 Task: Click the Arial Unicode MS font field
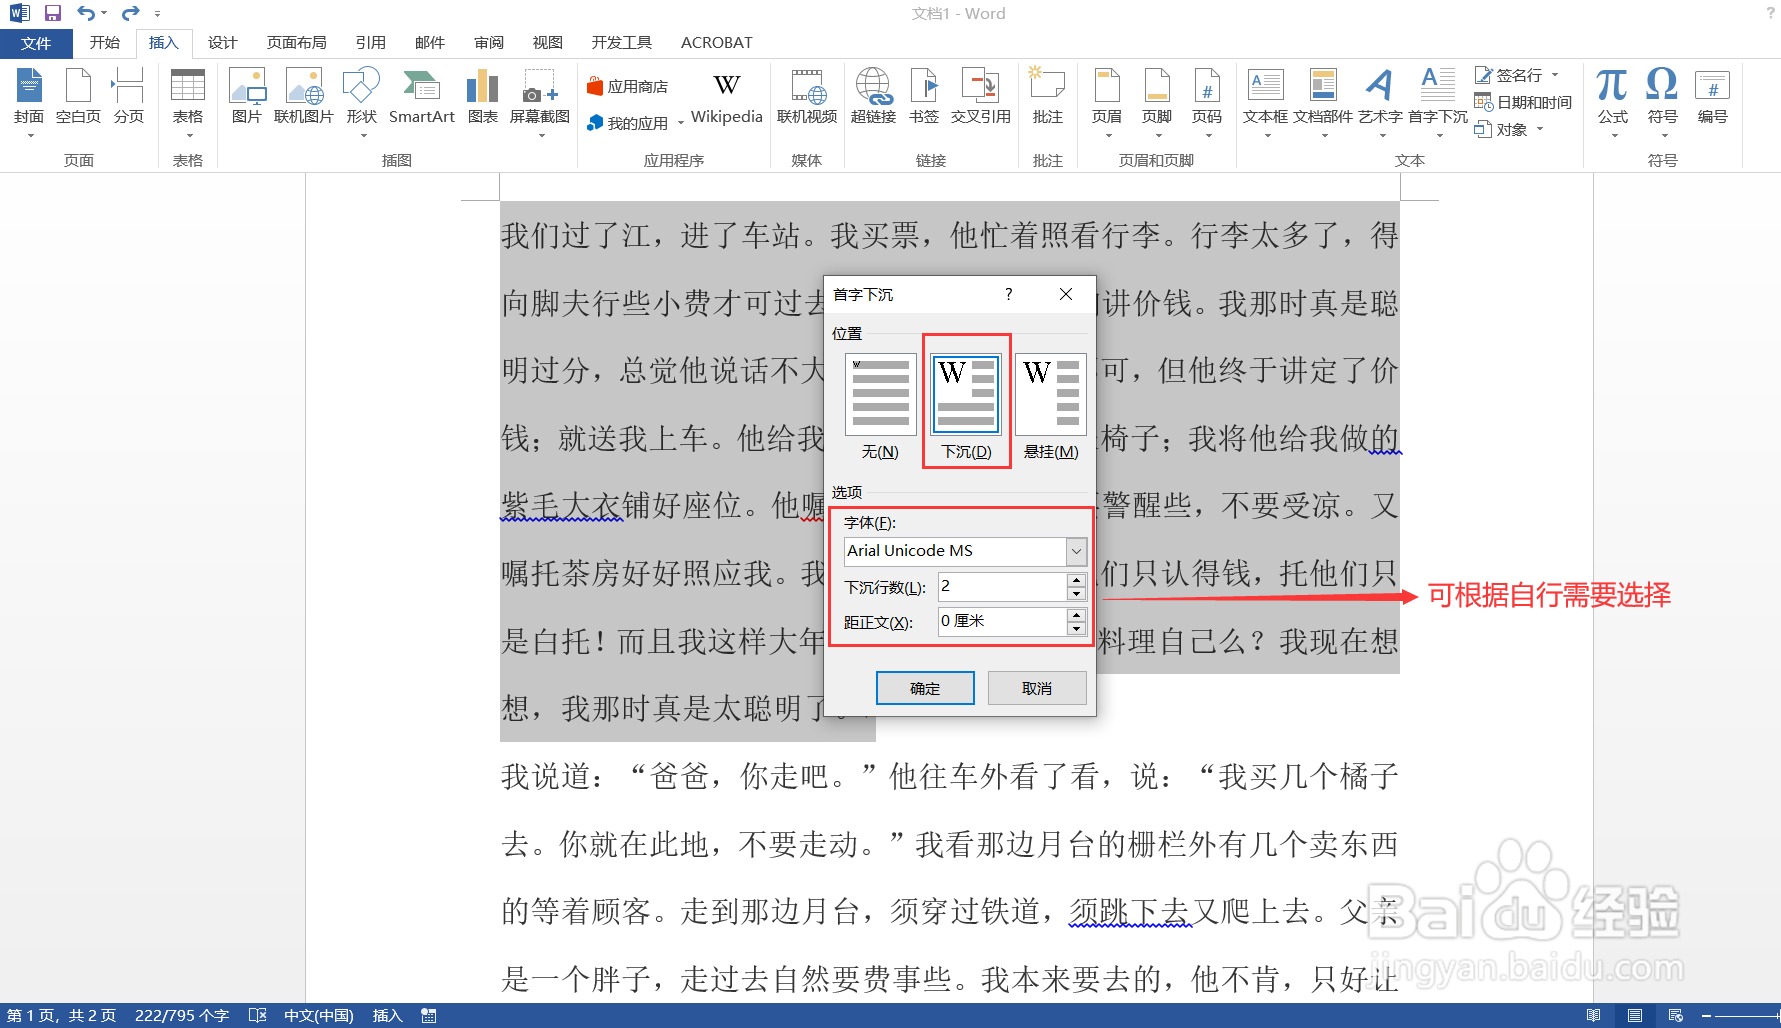pyautogui.click(x=955, y=551)
